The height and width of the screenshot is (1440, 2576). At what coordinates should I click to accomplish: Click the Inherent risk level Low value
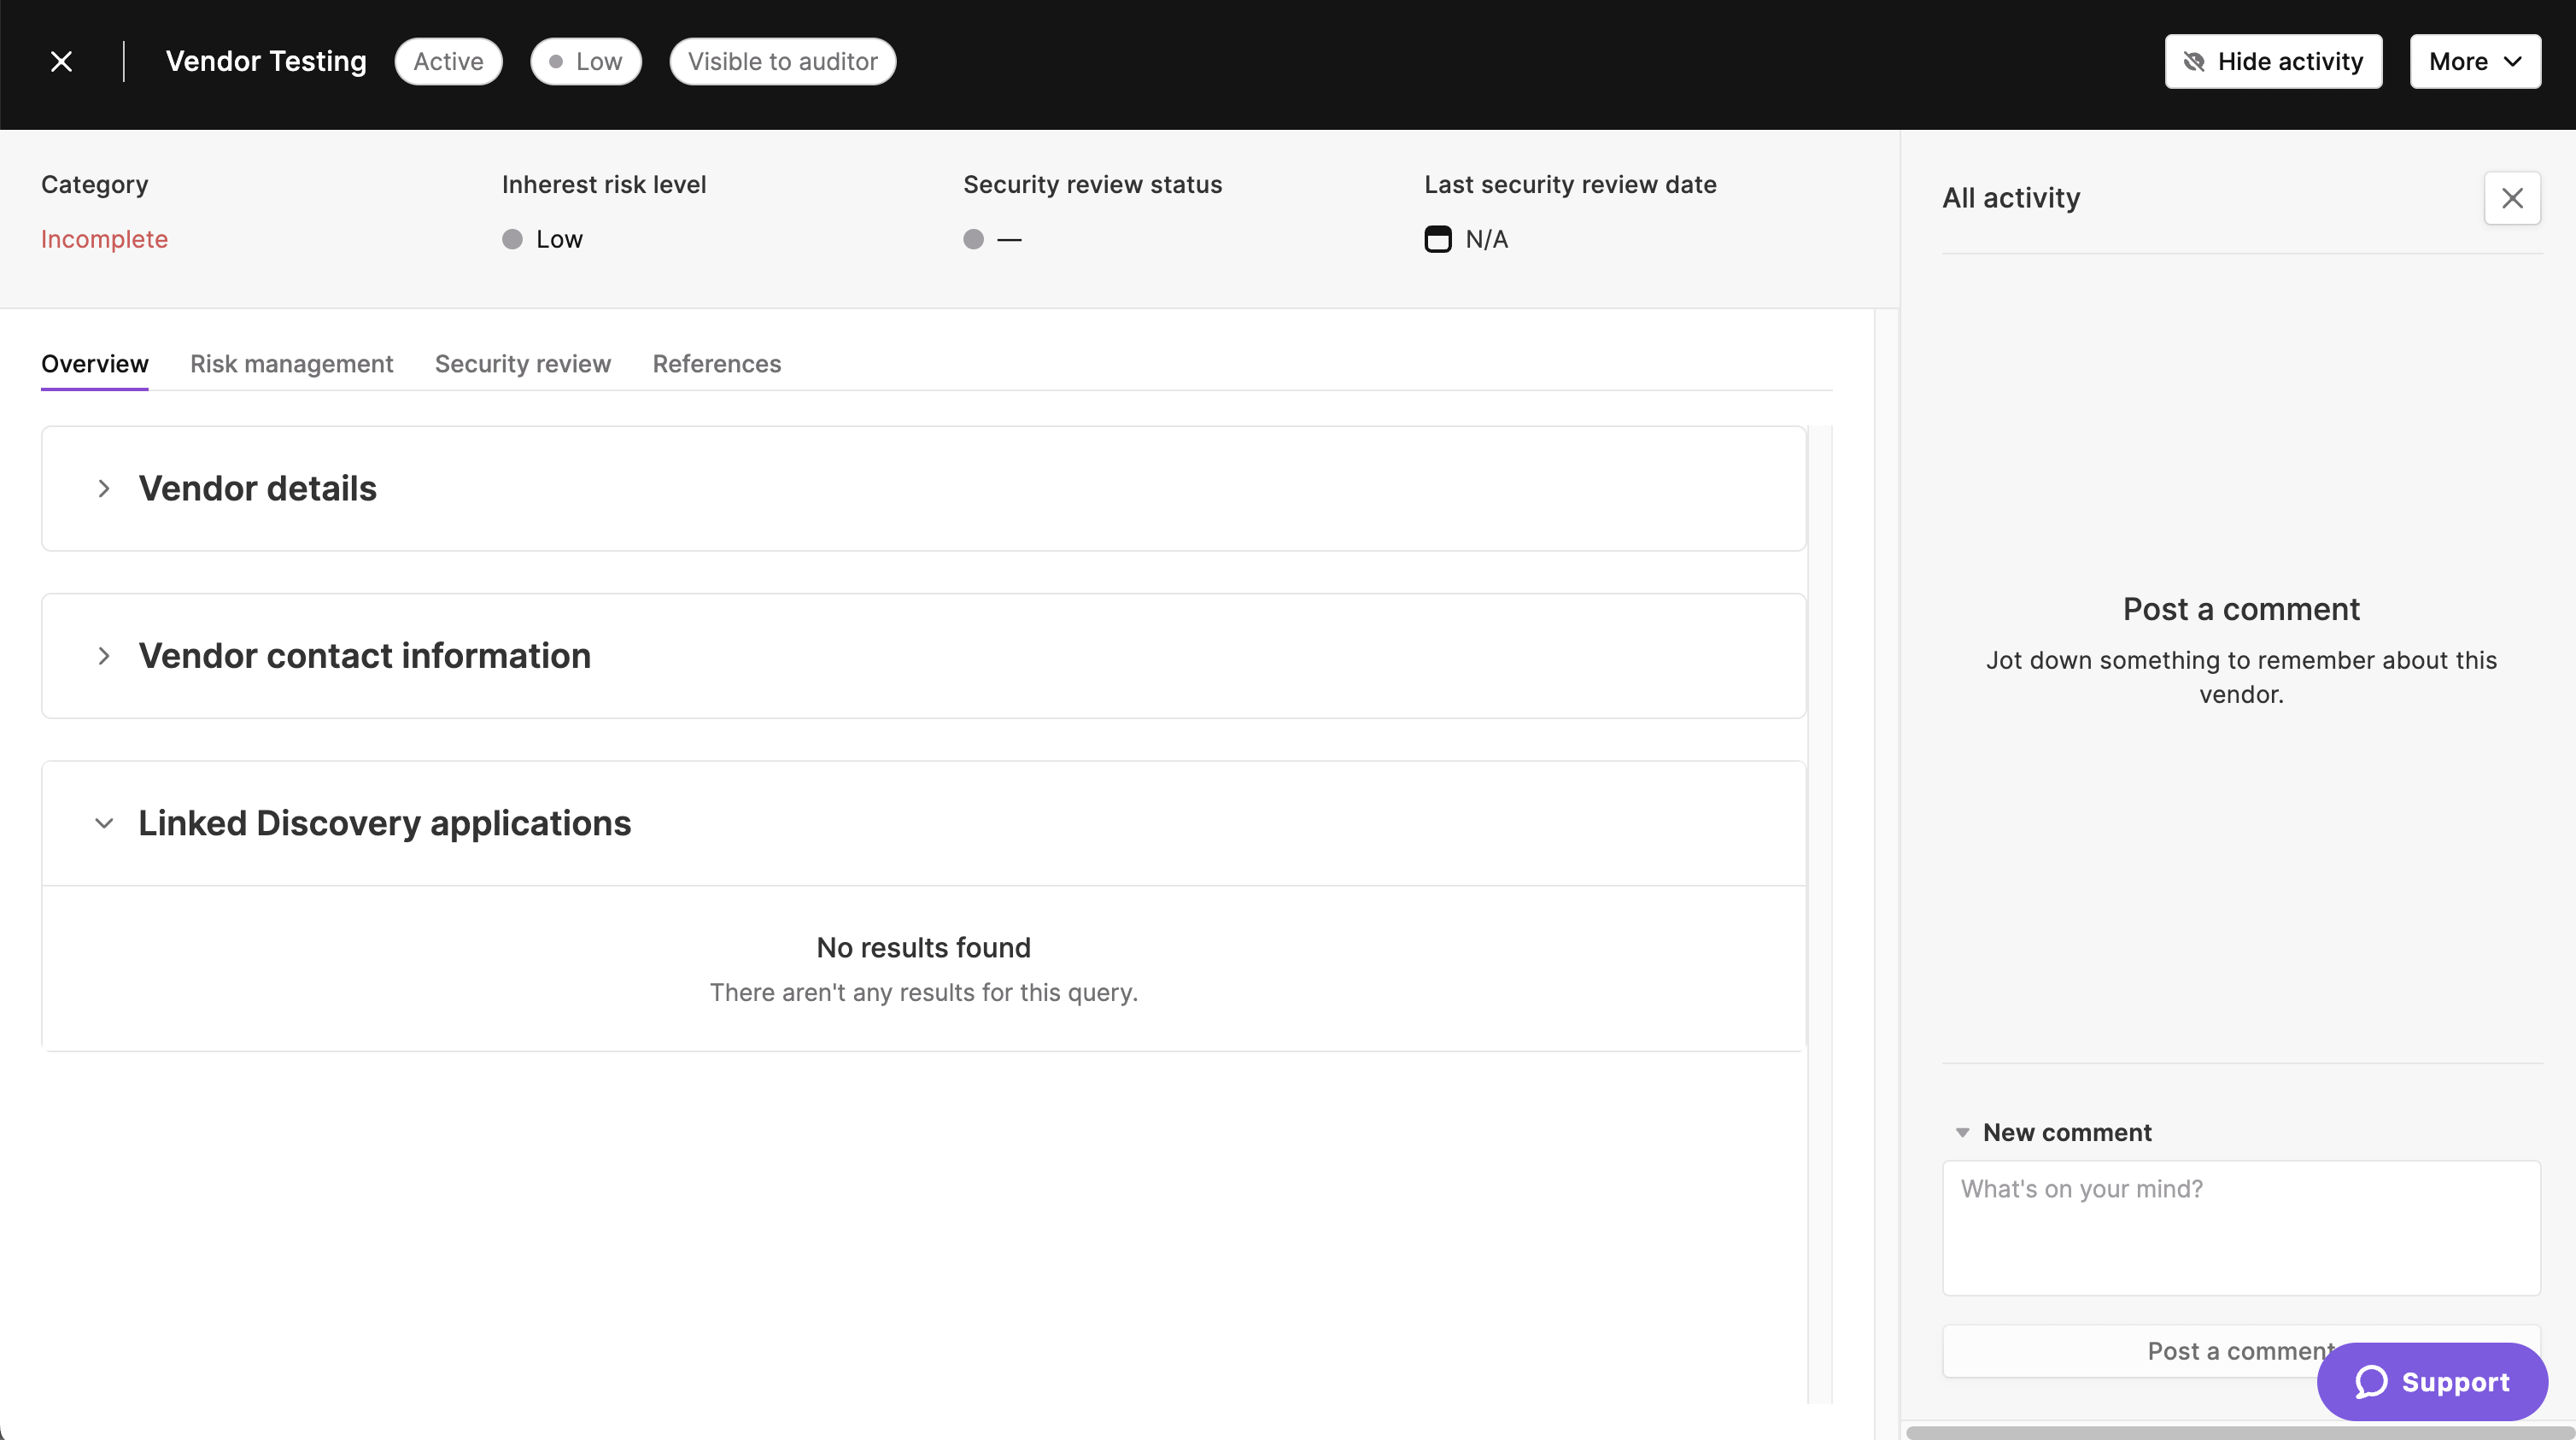pyautogui.click(x=559, y=239)
